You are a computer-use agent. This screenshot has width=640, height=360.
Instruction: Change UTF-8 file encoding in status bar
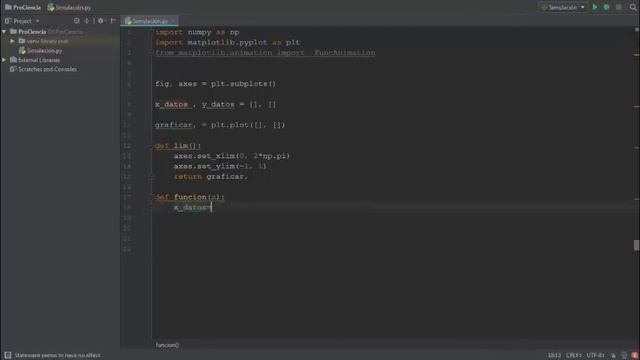pyautogui.click(x=596, y=355)
